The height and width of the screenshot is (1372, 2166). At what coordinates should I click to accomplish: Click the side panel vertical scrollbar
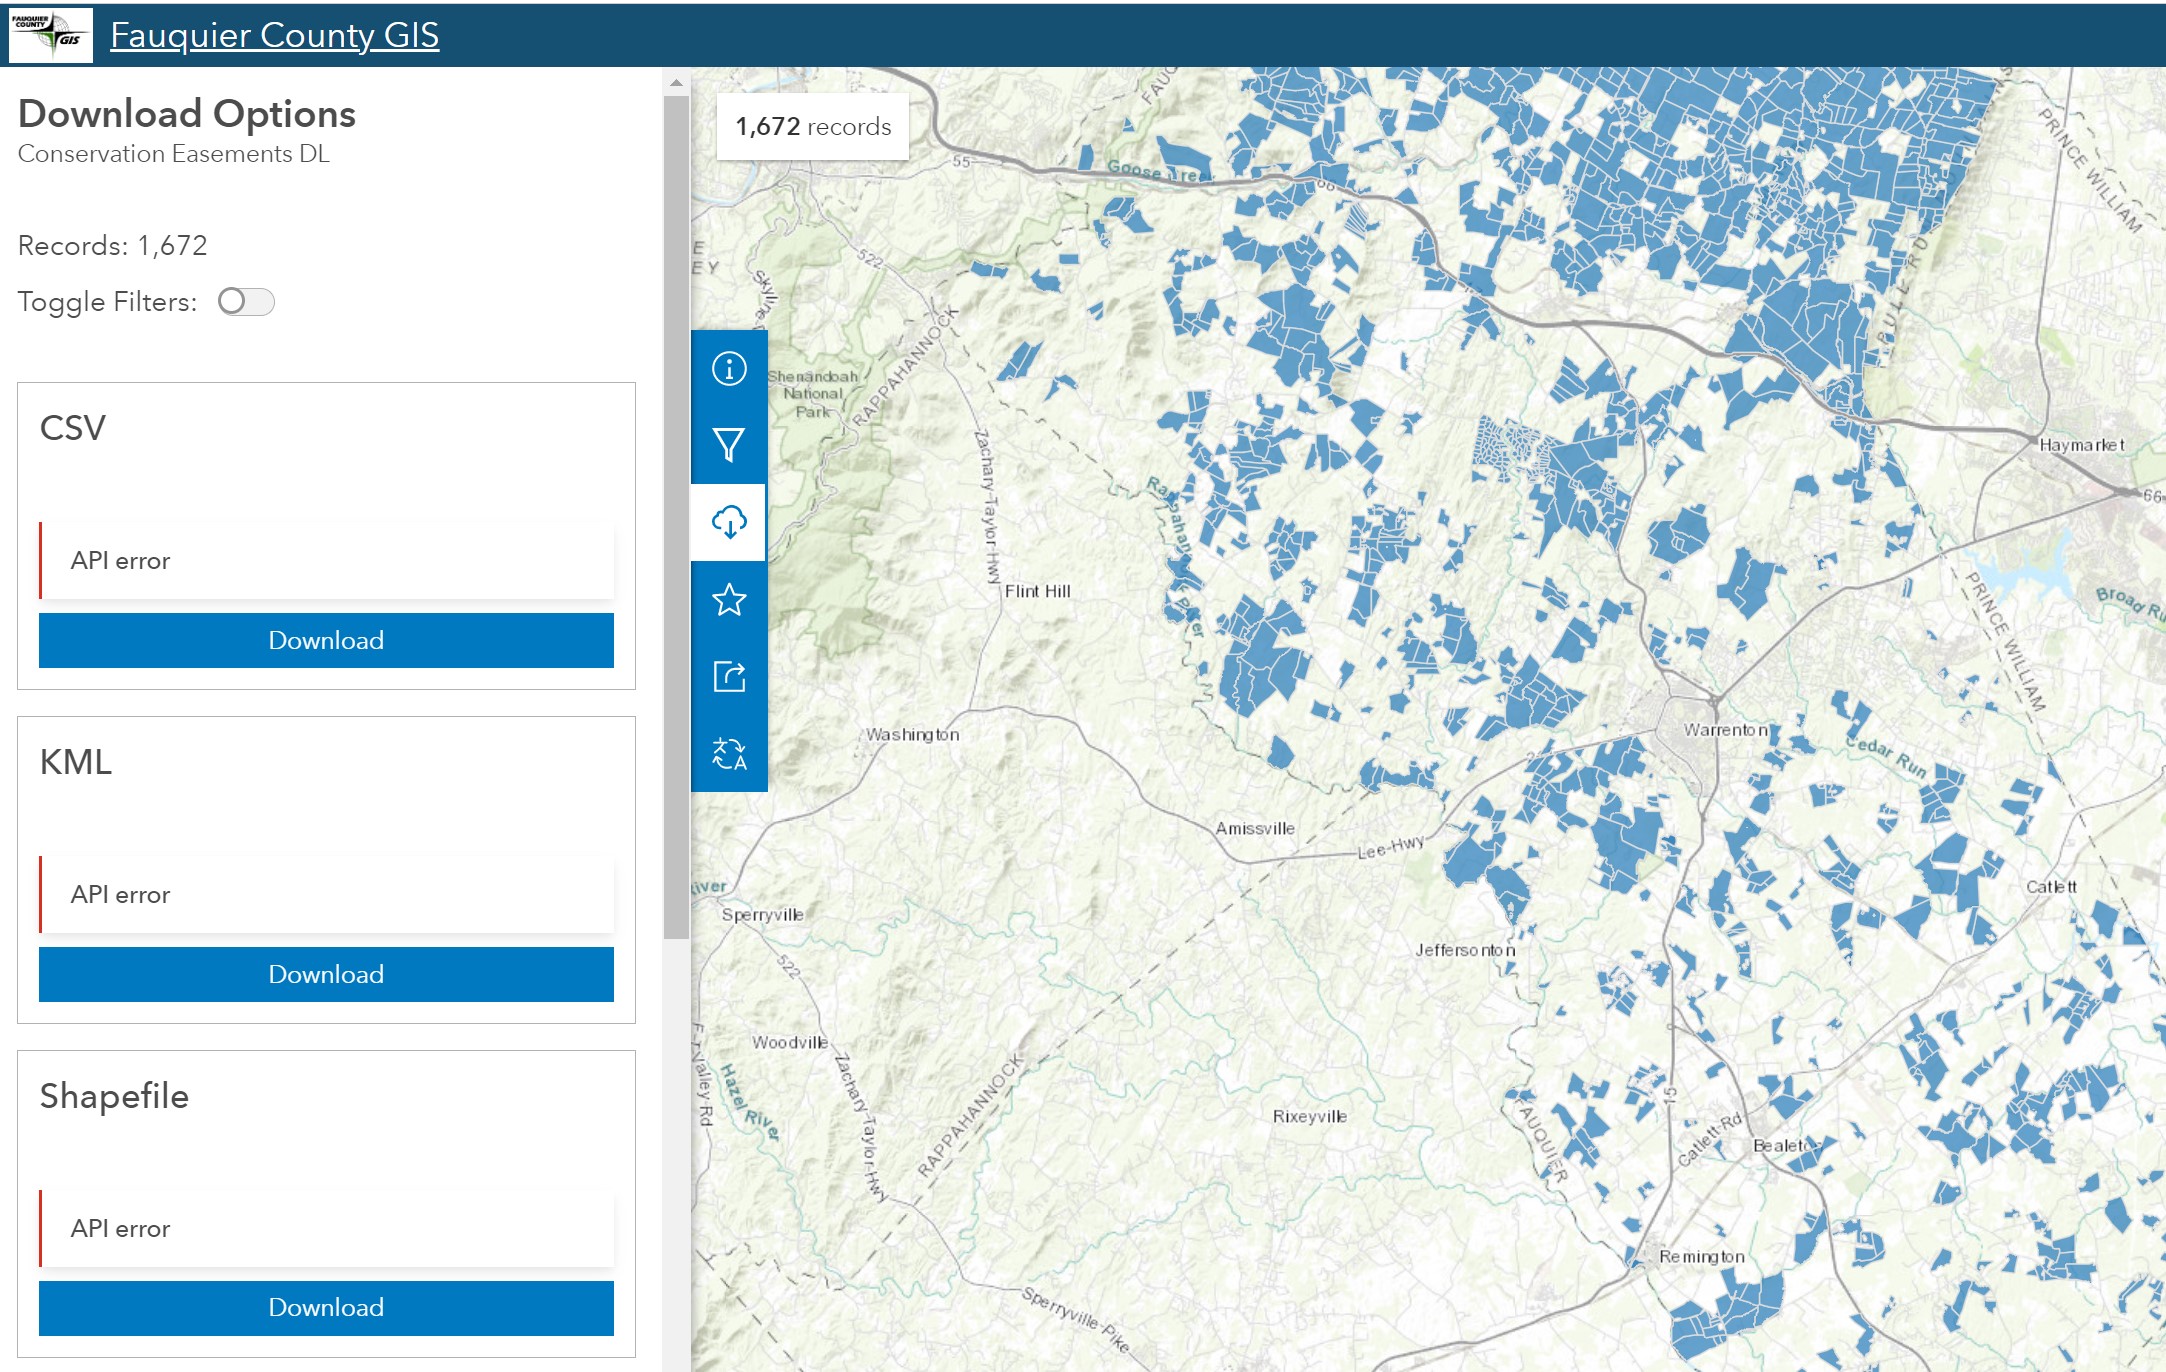point(676,516)
